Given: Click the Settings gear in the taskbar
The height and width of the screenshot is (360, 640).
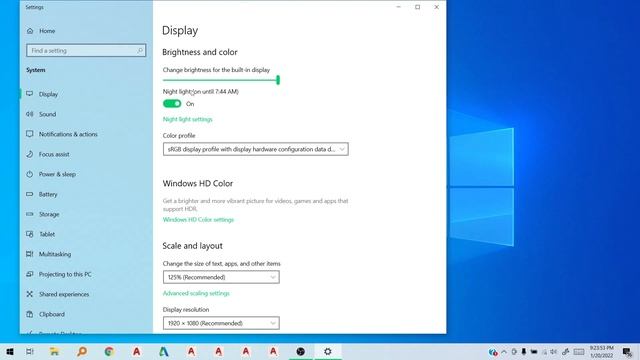Looking at the screenshot, I should [x=328, y=351].
